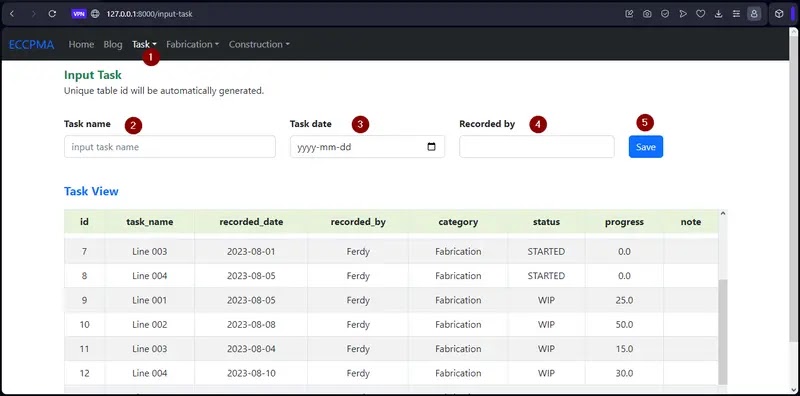This screenshot has height=396, width=800.
Task: Go to Home in navbar
Action: pos(81,44)
